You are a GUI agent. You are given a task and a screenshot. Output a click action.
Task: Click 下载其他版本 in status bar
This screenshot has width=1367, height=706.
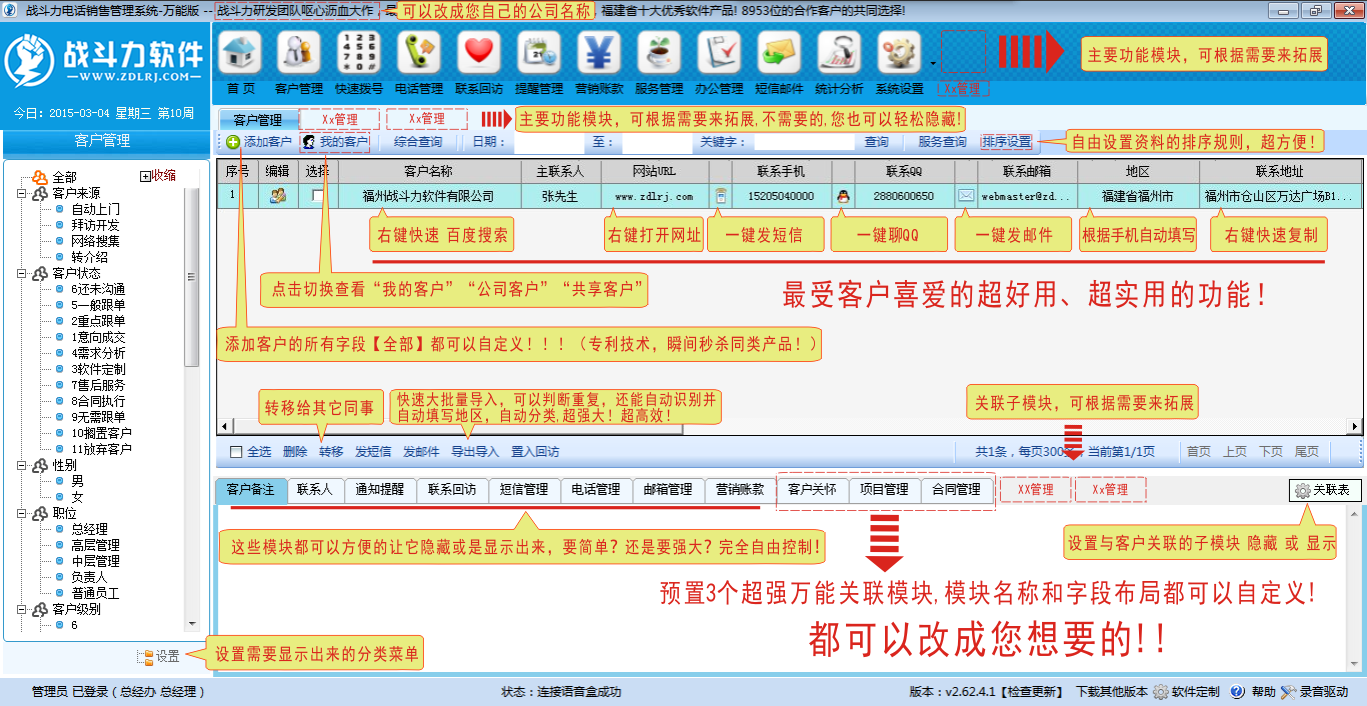tap(1111, 691)
